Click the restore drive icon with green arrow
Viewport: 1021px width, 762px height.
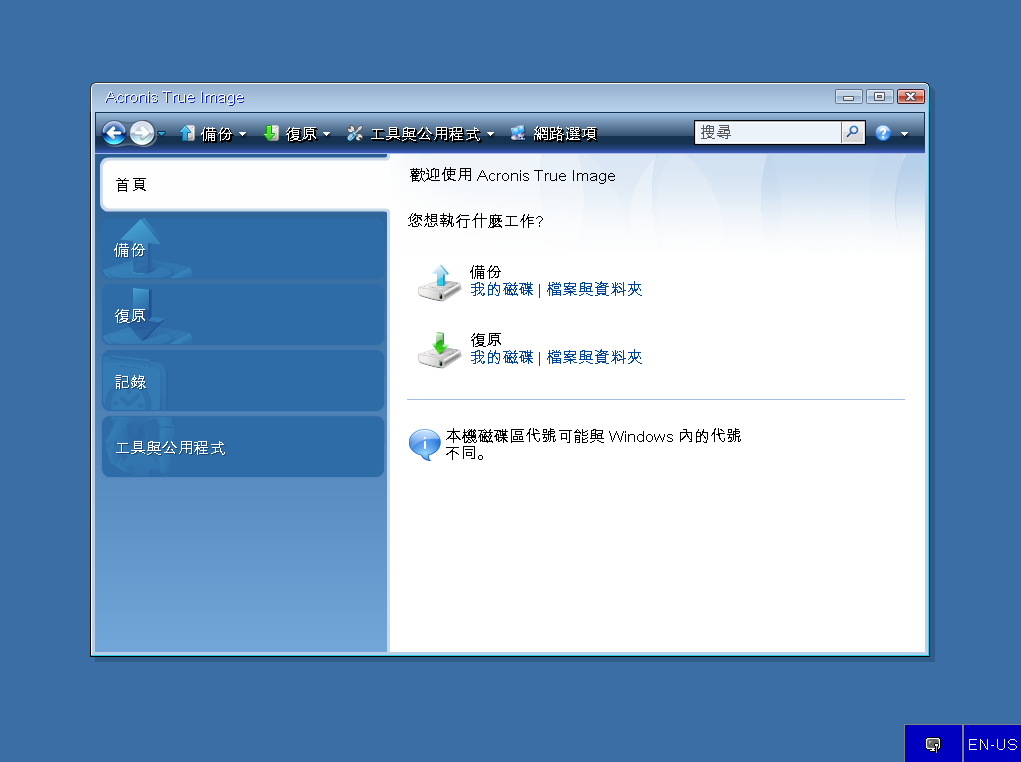click(x=440, y=350)
